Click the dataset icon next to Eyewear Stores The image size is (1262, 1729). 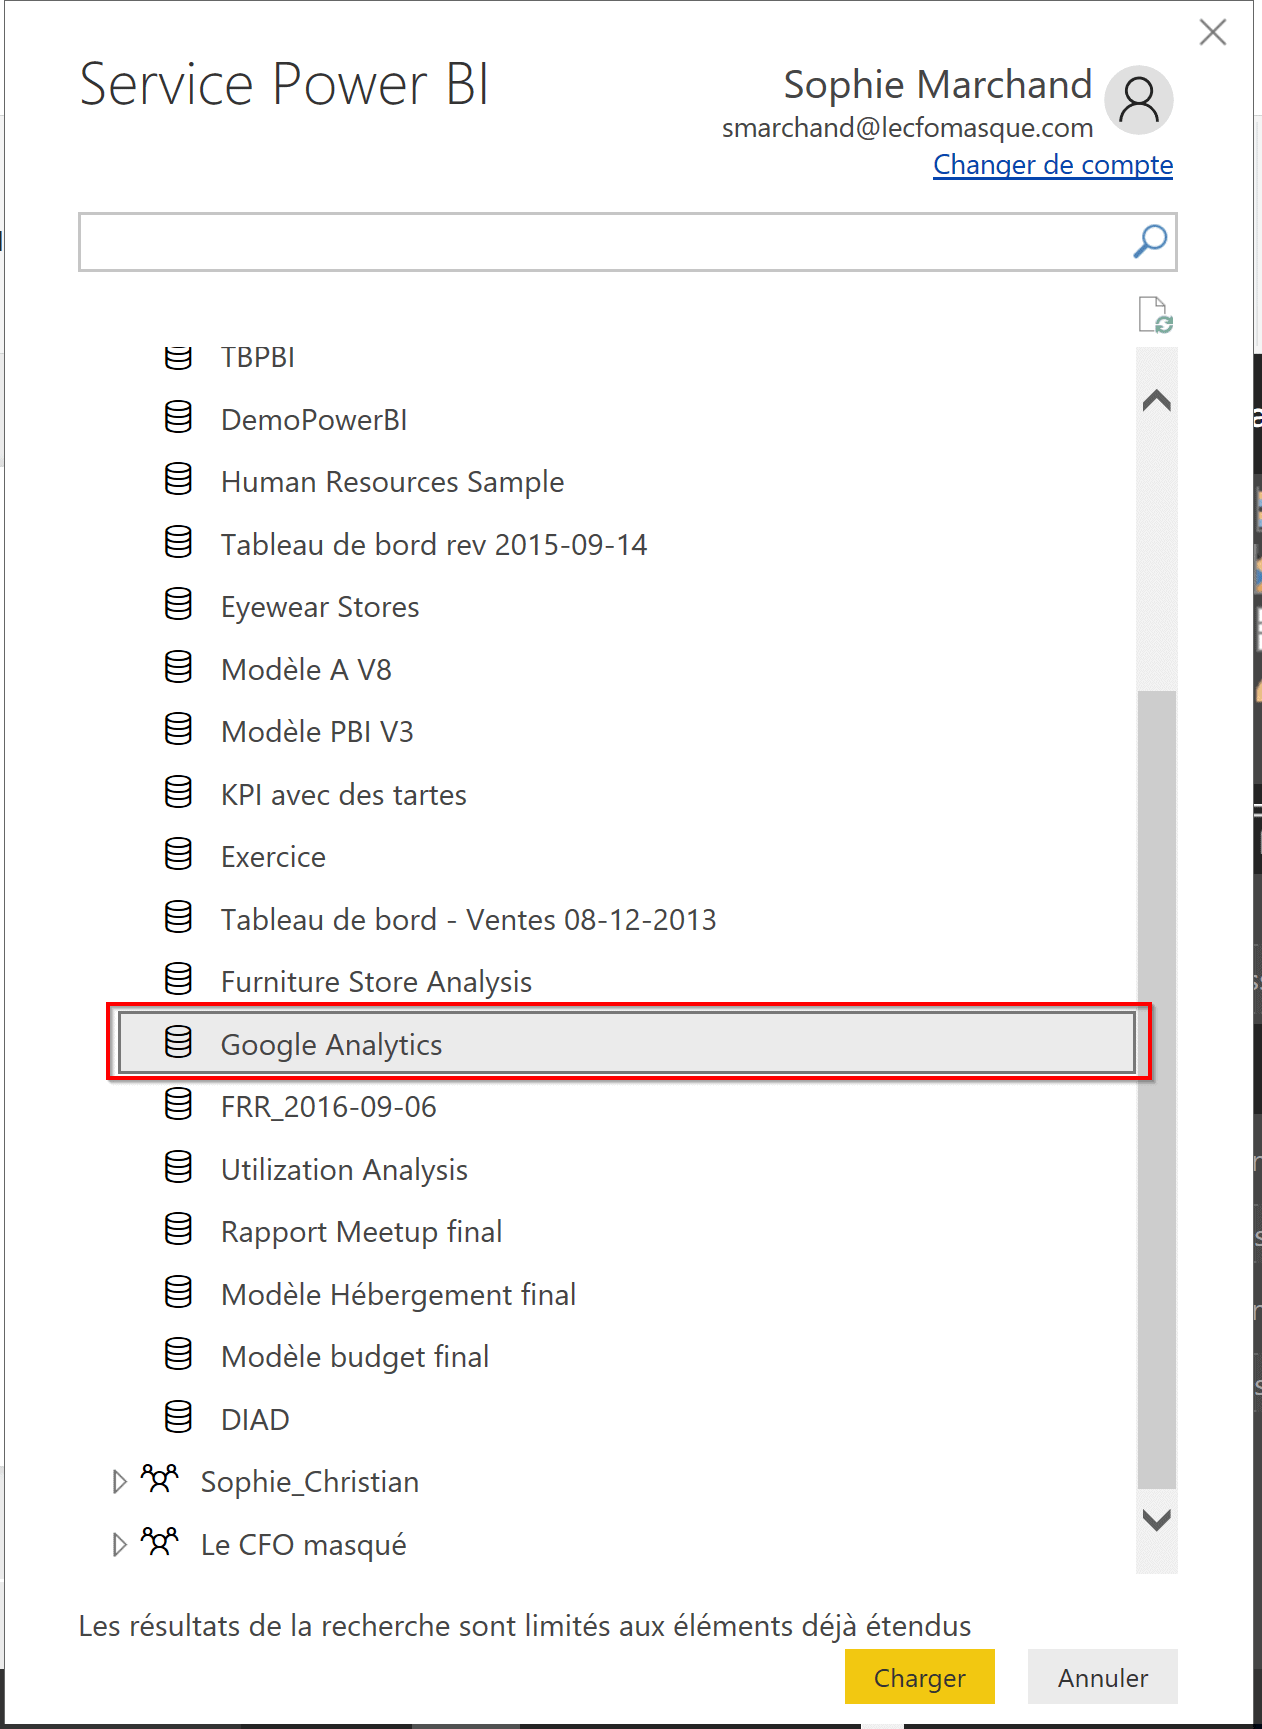178,605
